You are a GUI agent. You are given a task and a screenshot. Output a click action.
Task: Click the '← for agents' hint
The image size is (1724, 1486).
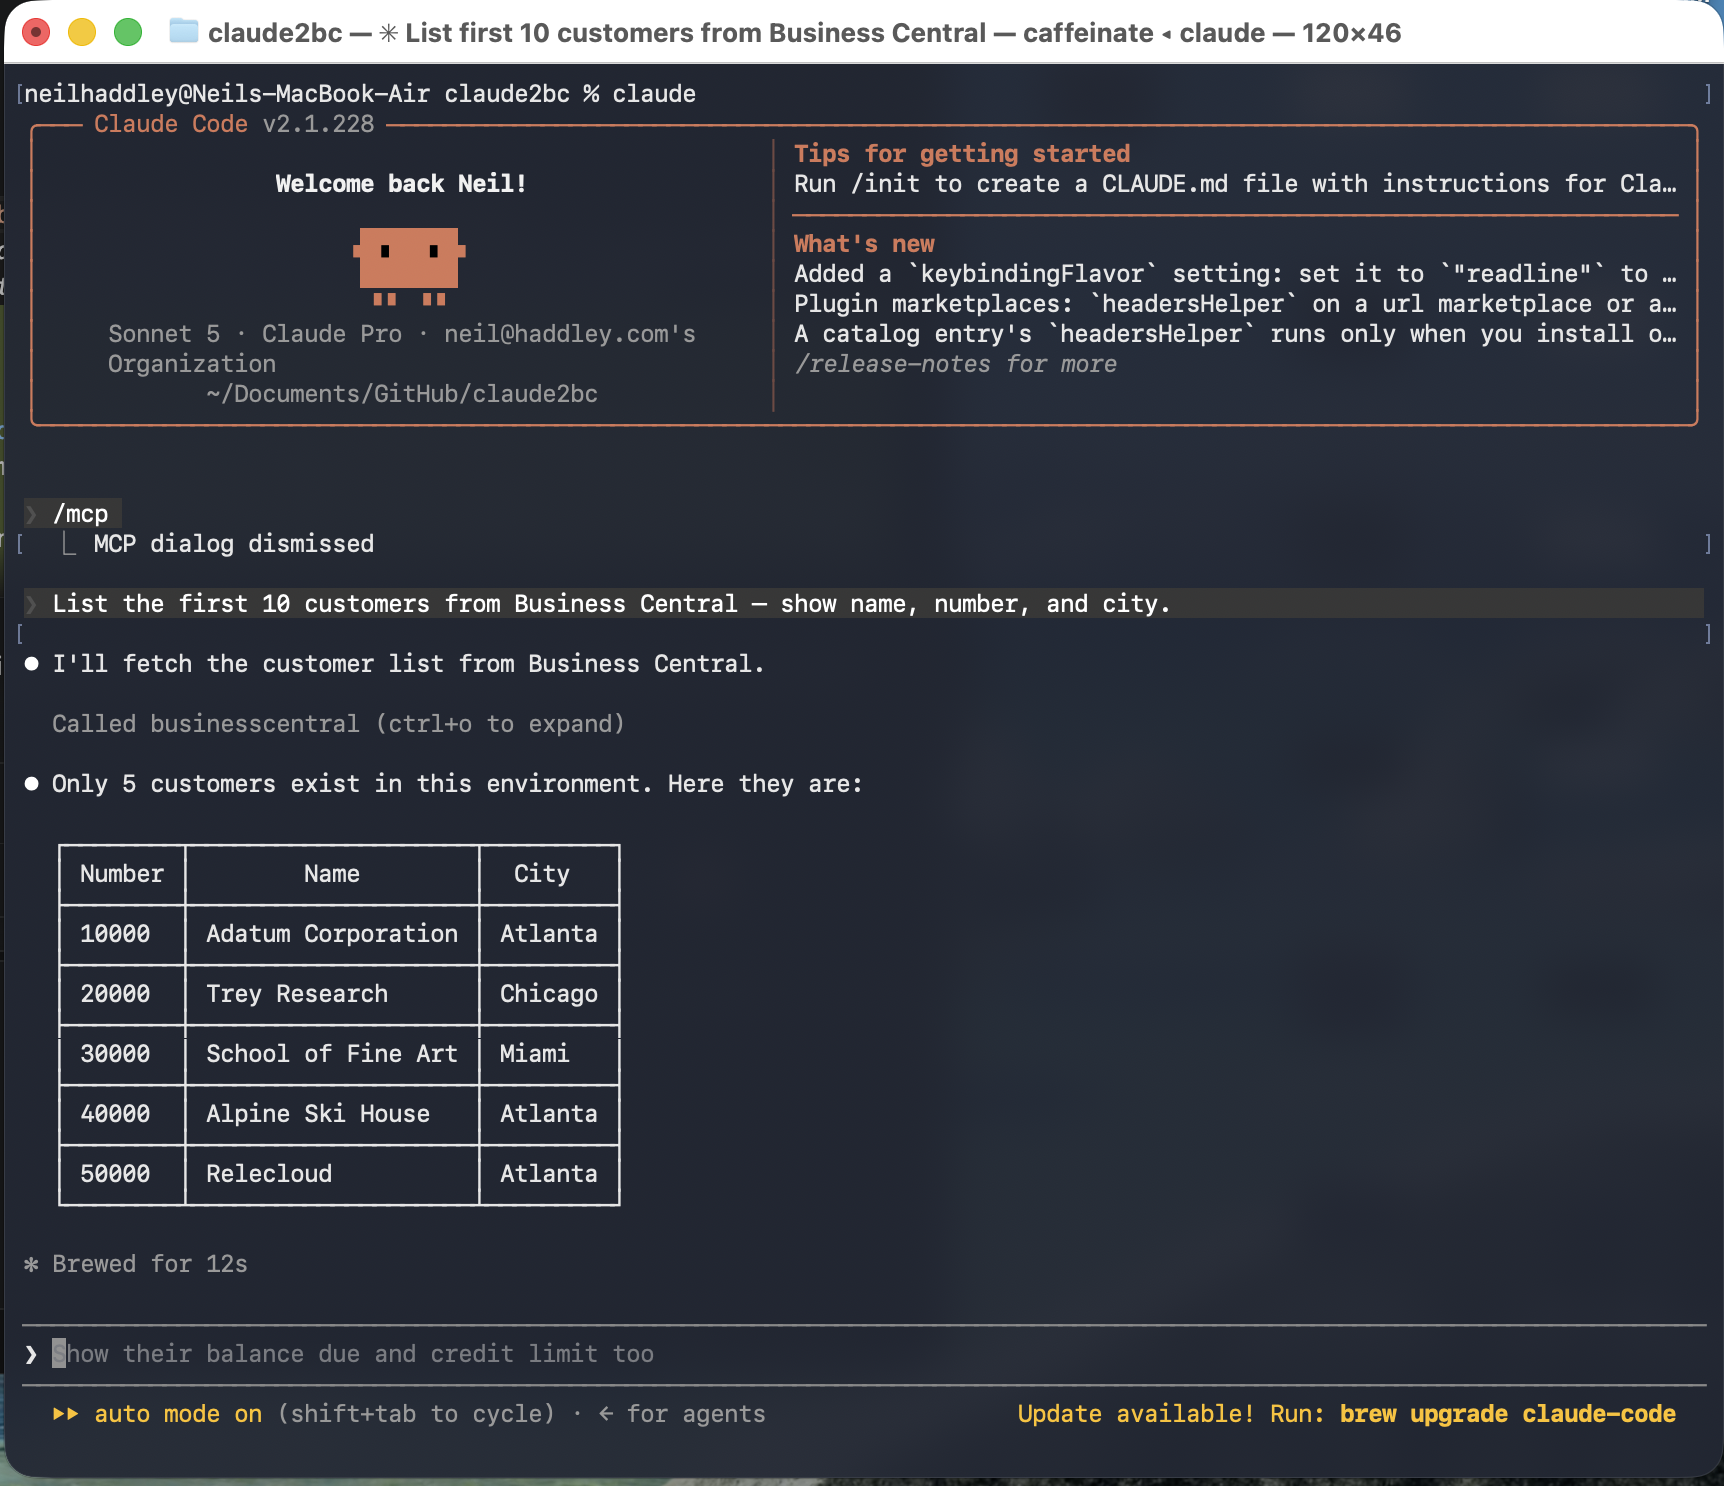[x=682, y=1414]
